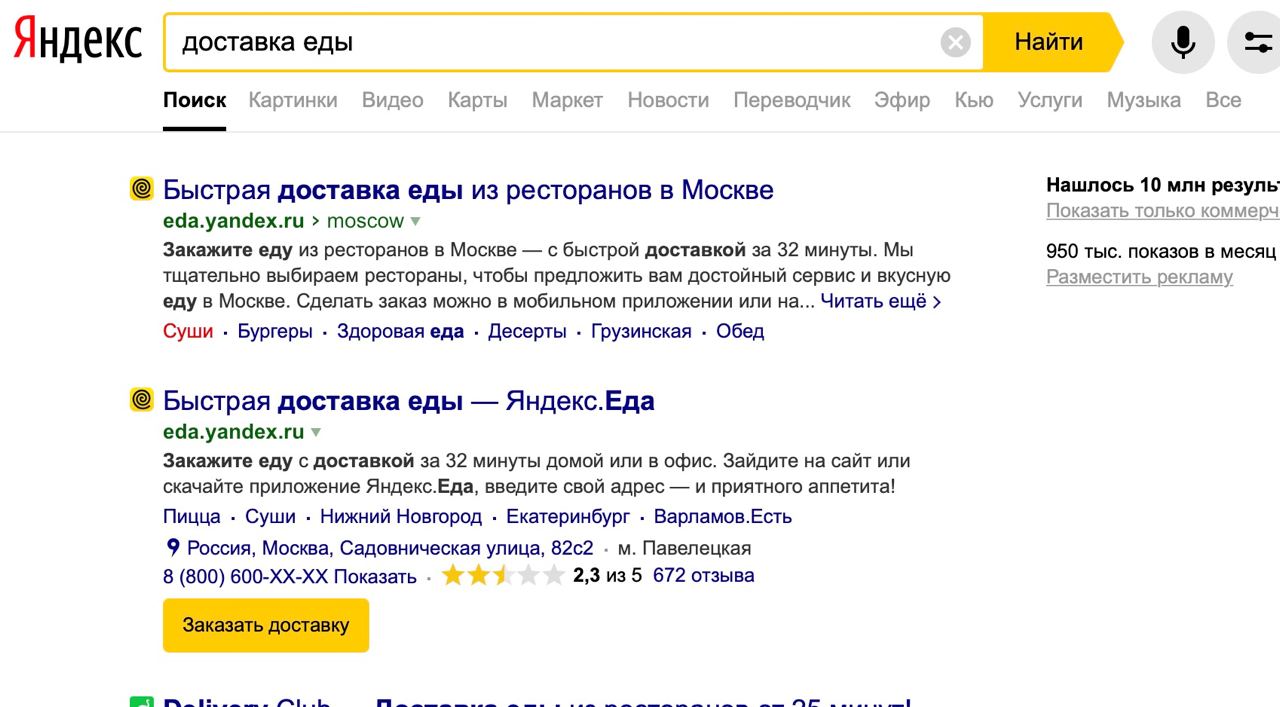Image resolution: width=1280 pixels, height=707 pixels.
Task: Open the Варламов.Есть link
Action: (x=723, y=517)
